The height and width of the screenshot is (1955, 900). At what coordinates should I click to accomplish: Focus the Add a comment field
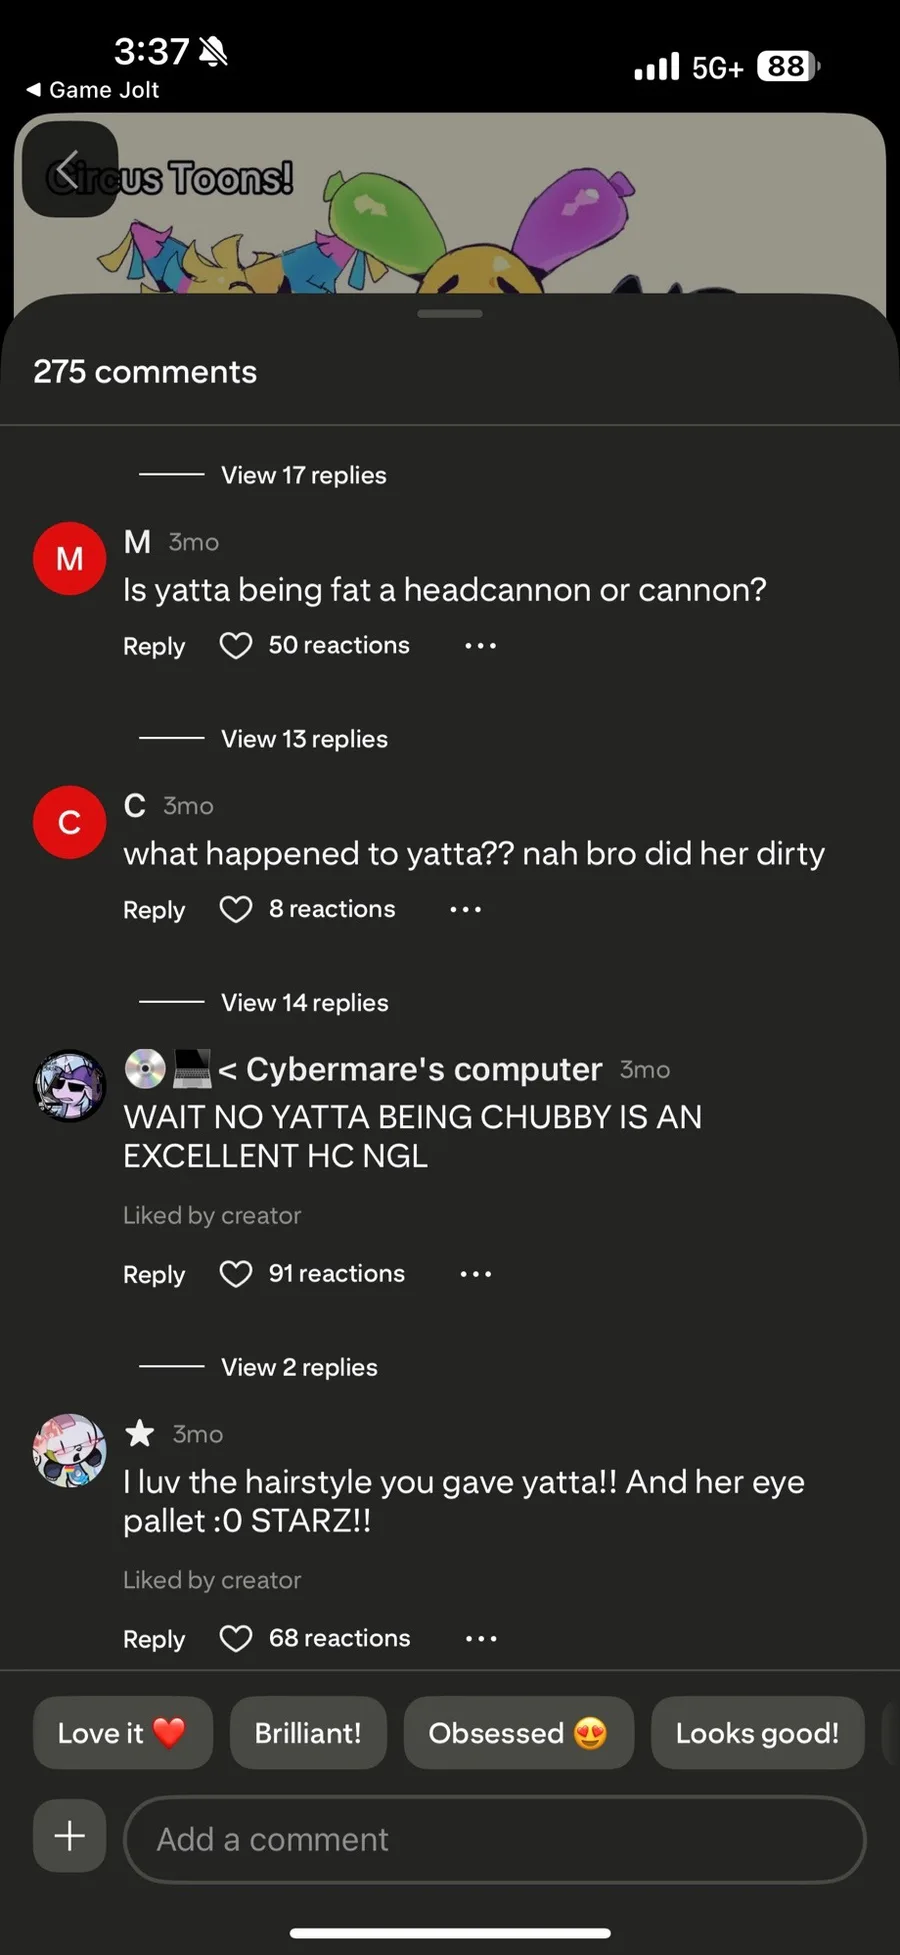tap(494, 1839)
